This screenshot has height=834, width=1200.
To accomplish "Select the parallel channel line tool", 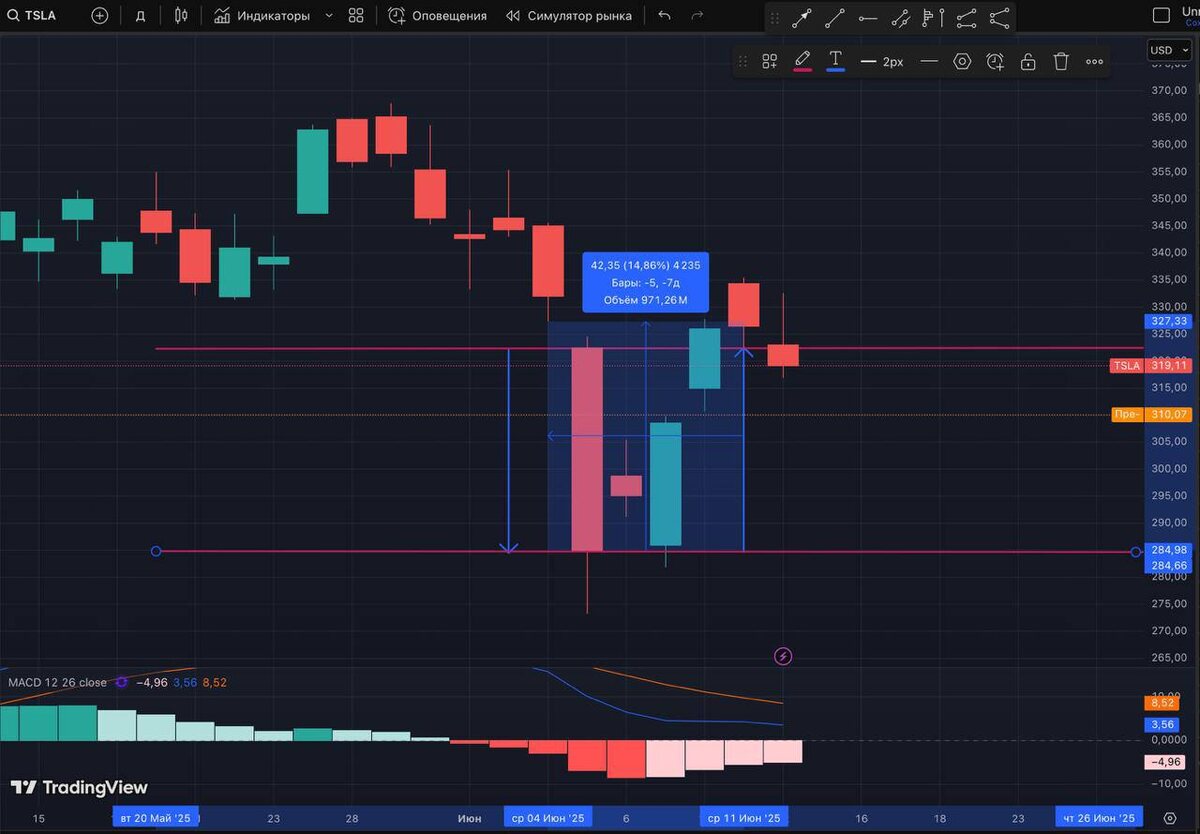I will point(901,18).
